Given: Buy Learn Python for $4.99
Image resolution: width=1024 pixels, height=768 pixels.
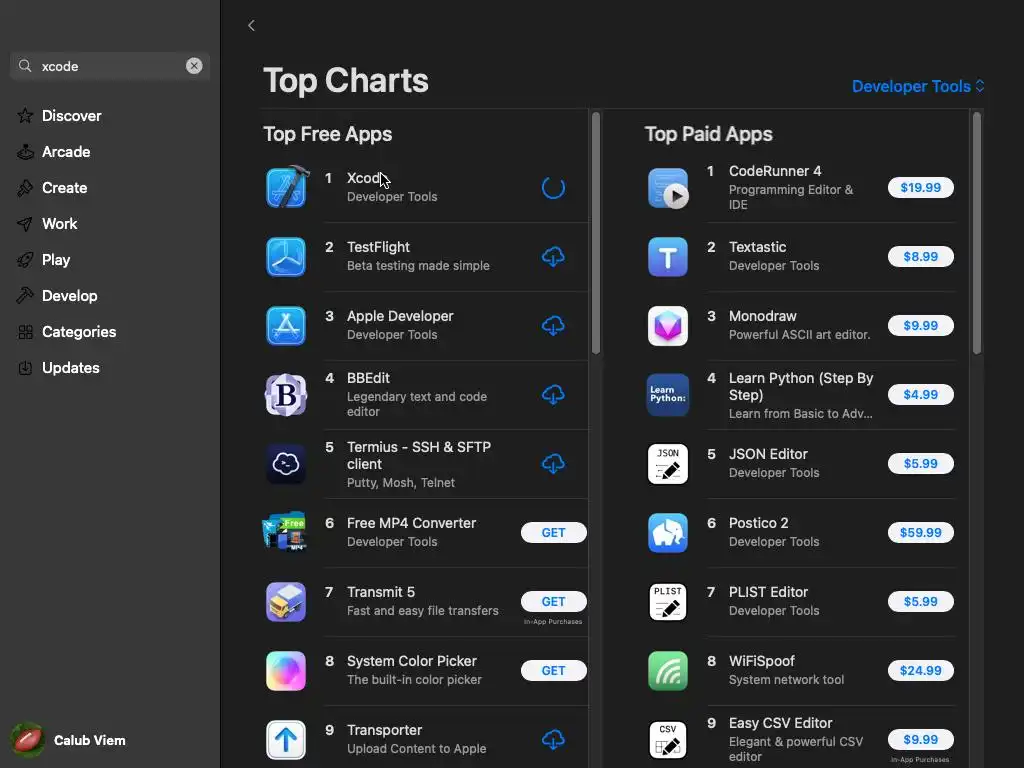Looking at the screenshot, I should pyautogui.click(x=920, y=394).
